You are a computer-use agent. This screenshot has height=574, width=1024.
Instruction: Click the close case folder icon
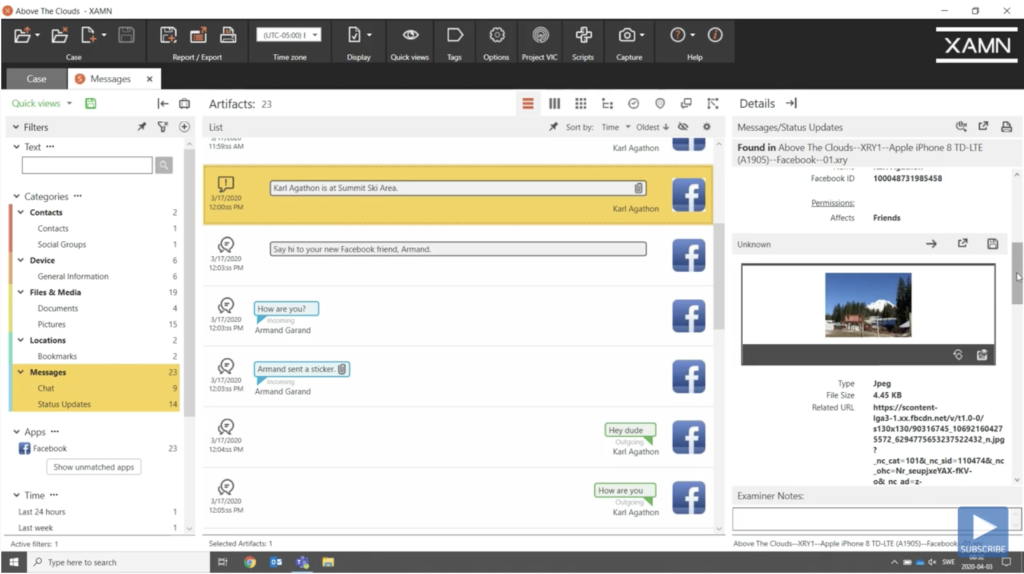[x=59, y=35]
